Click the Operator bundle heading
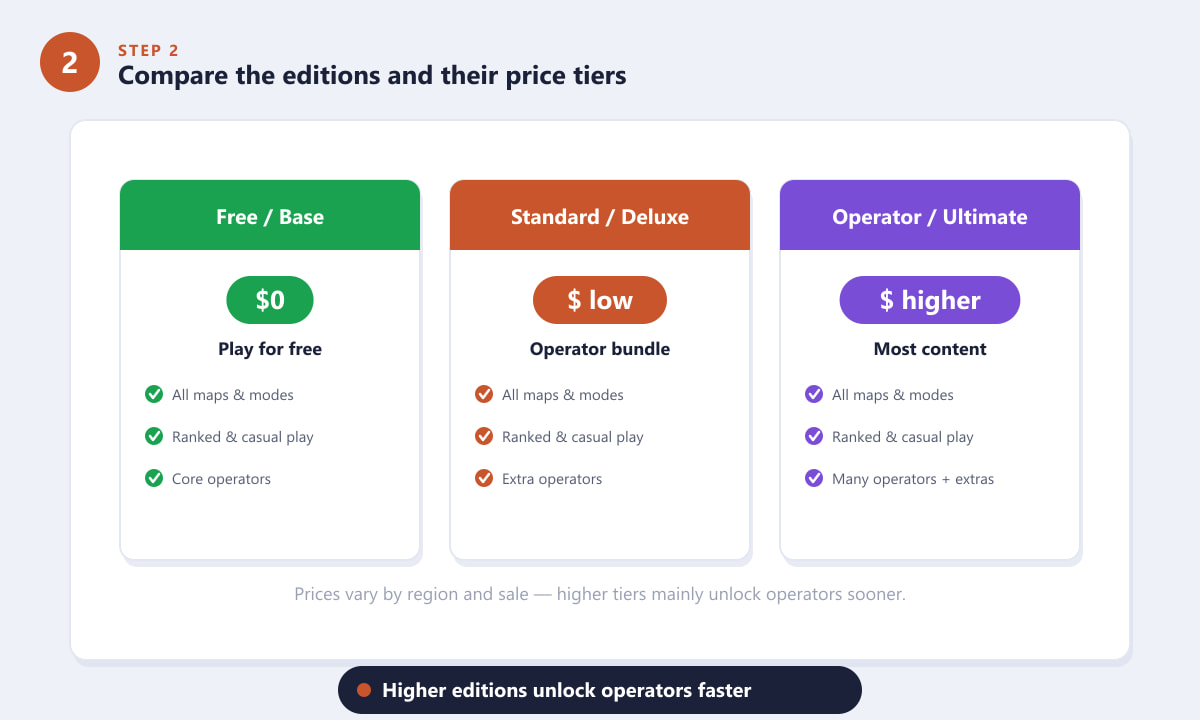Screen dimensions: 1200x720 tap(600, 349)
